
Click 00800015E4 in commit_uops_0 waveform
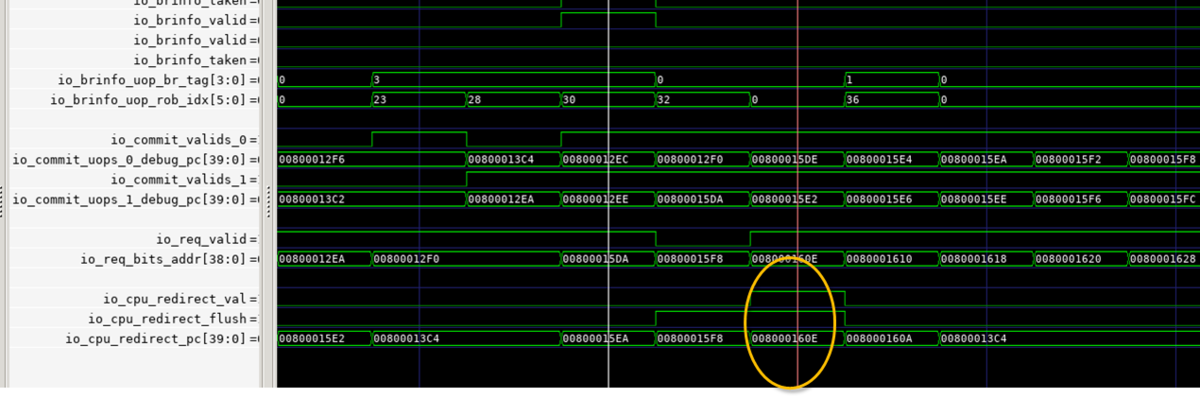tap(880, 159)
